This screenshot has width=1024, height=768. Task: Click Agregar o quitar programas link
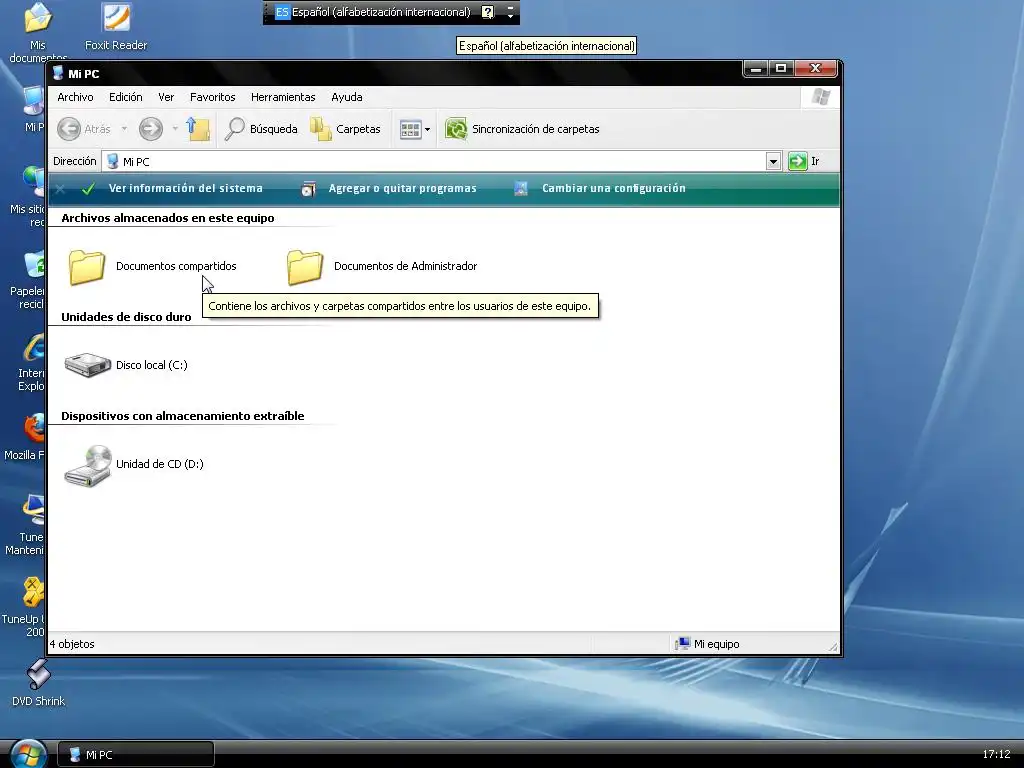tap(402, 188)
